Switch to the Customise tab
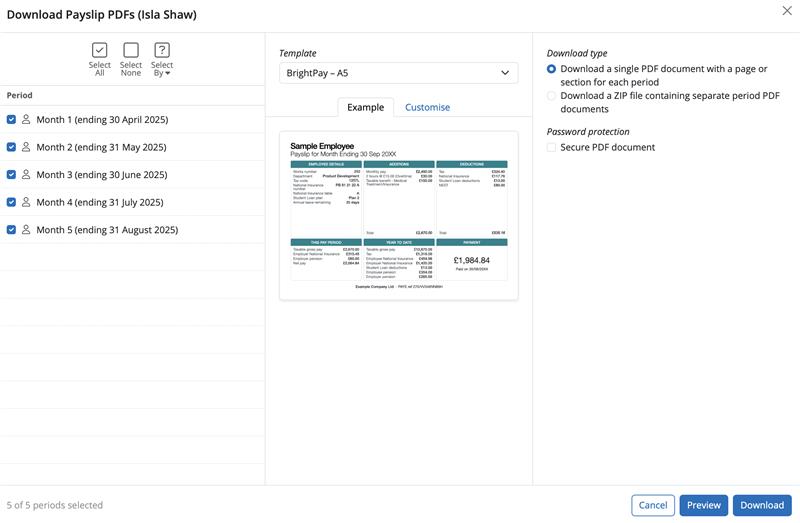The image size is (800, 523). [x=427, y=107]
